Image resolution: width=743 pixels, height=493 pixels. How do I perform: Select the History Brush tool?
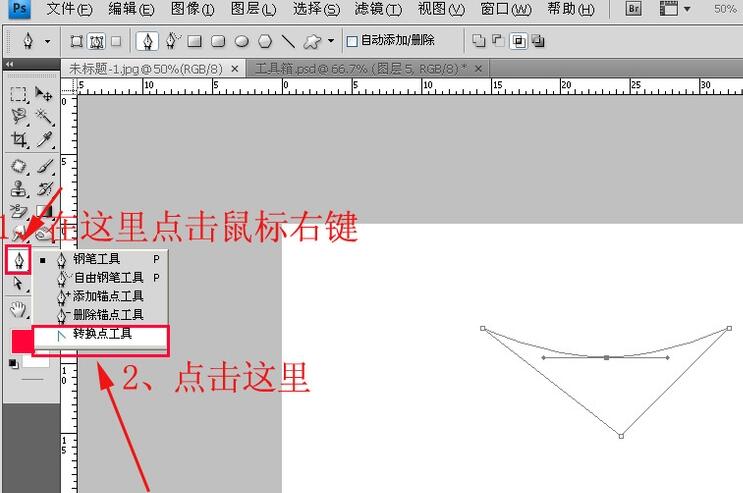point(45,189)
